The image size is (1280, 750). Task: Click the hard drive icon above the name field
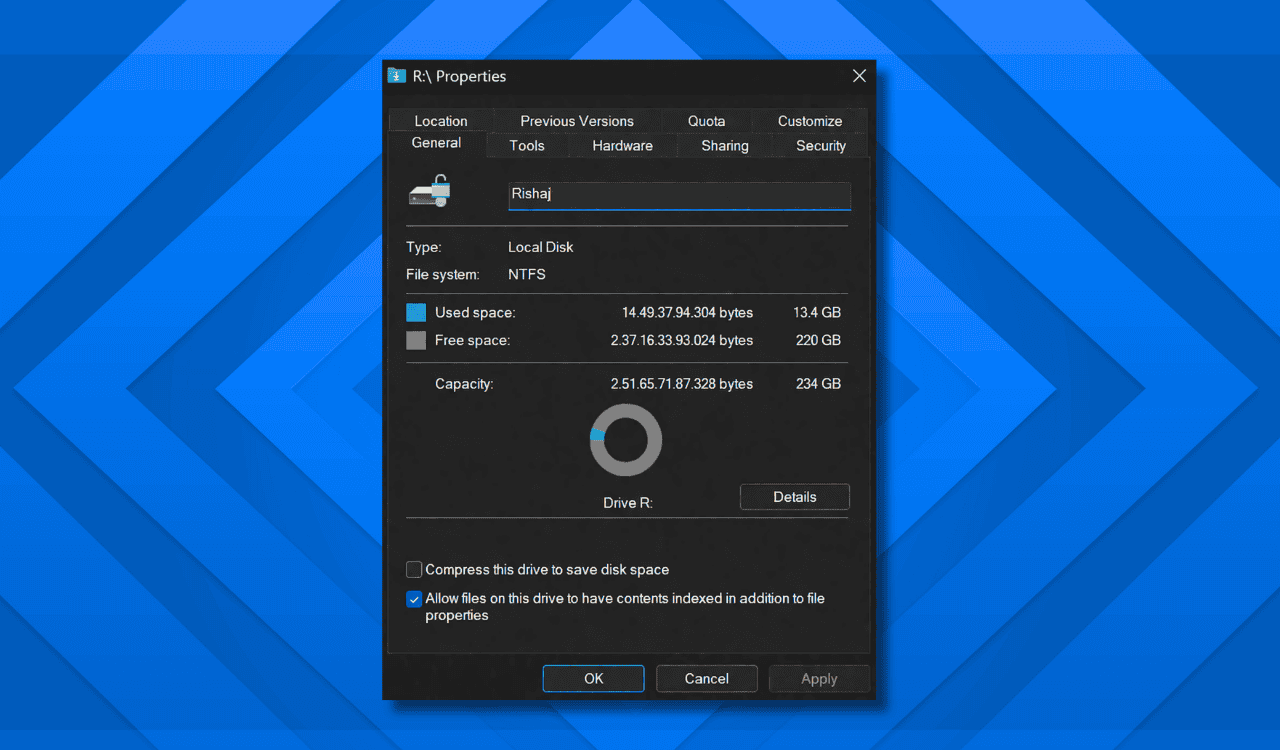[429, 190]
